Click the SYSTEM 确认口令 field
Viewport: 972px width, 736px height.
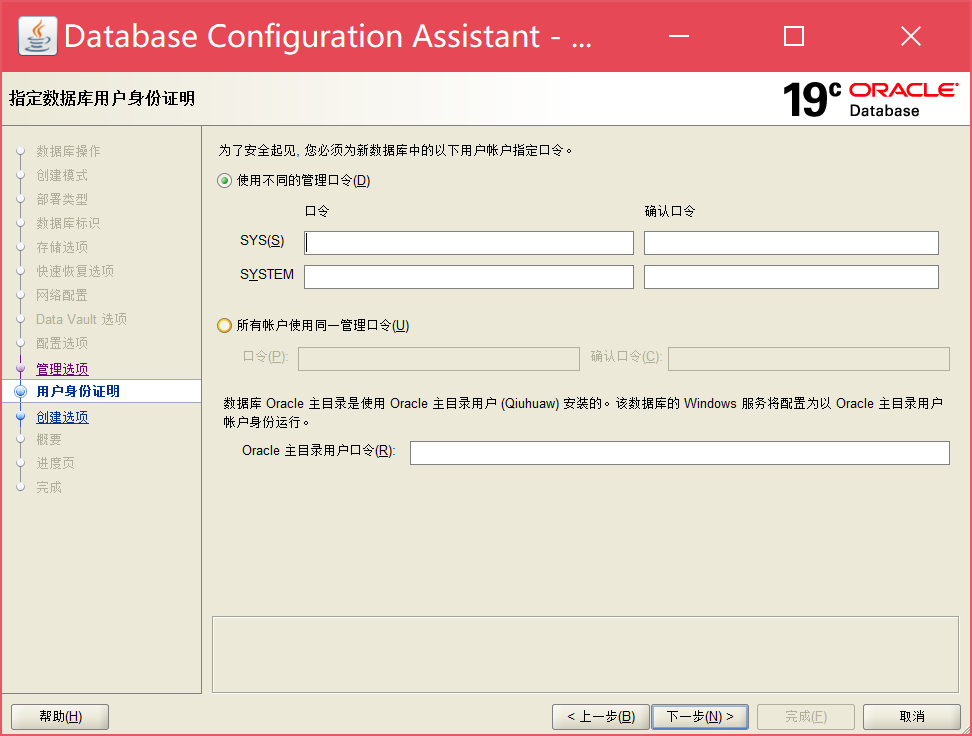coord(791,276)
